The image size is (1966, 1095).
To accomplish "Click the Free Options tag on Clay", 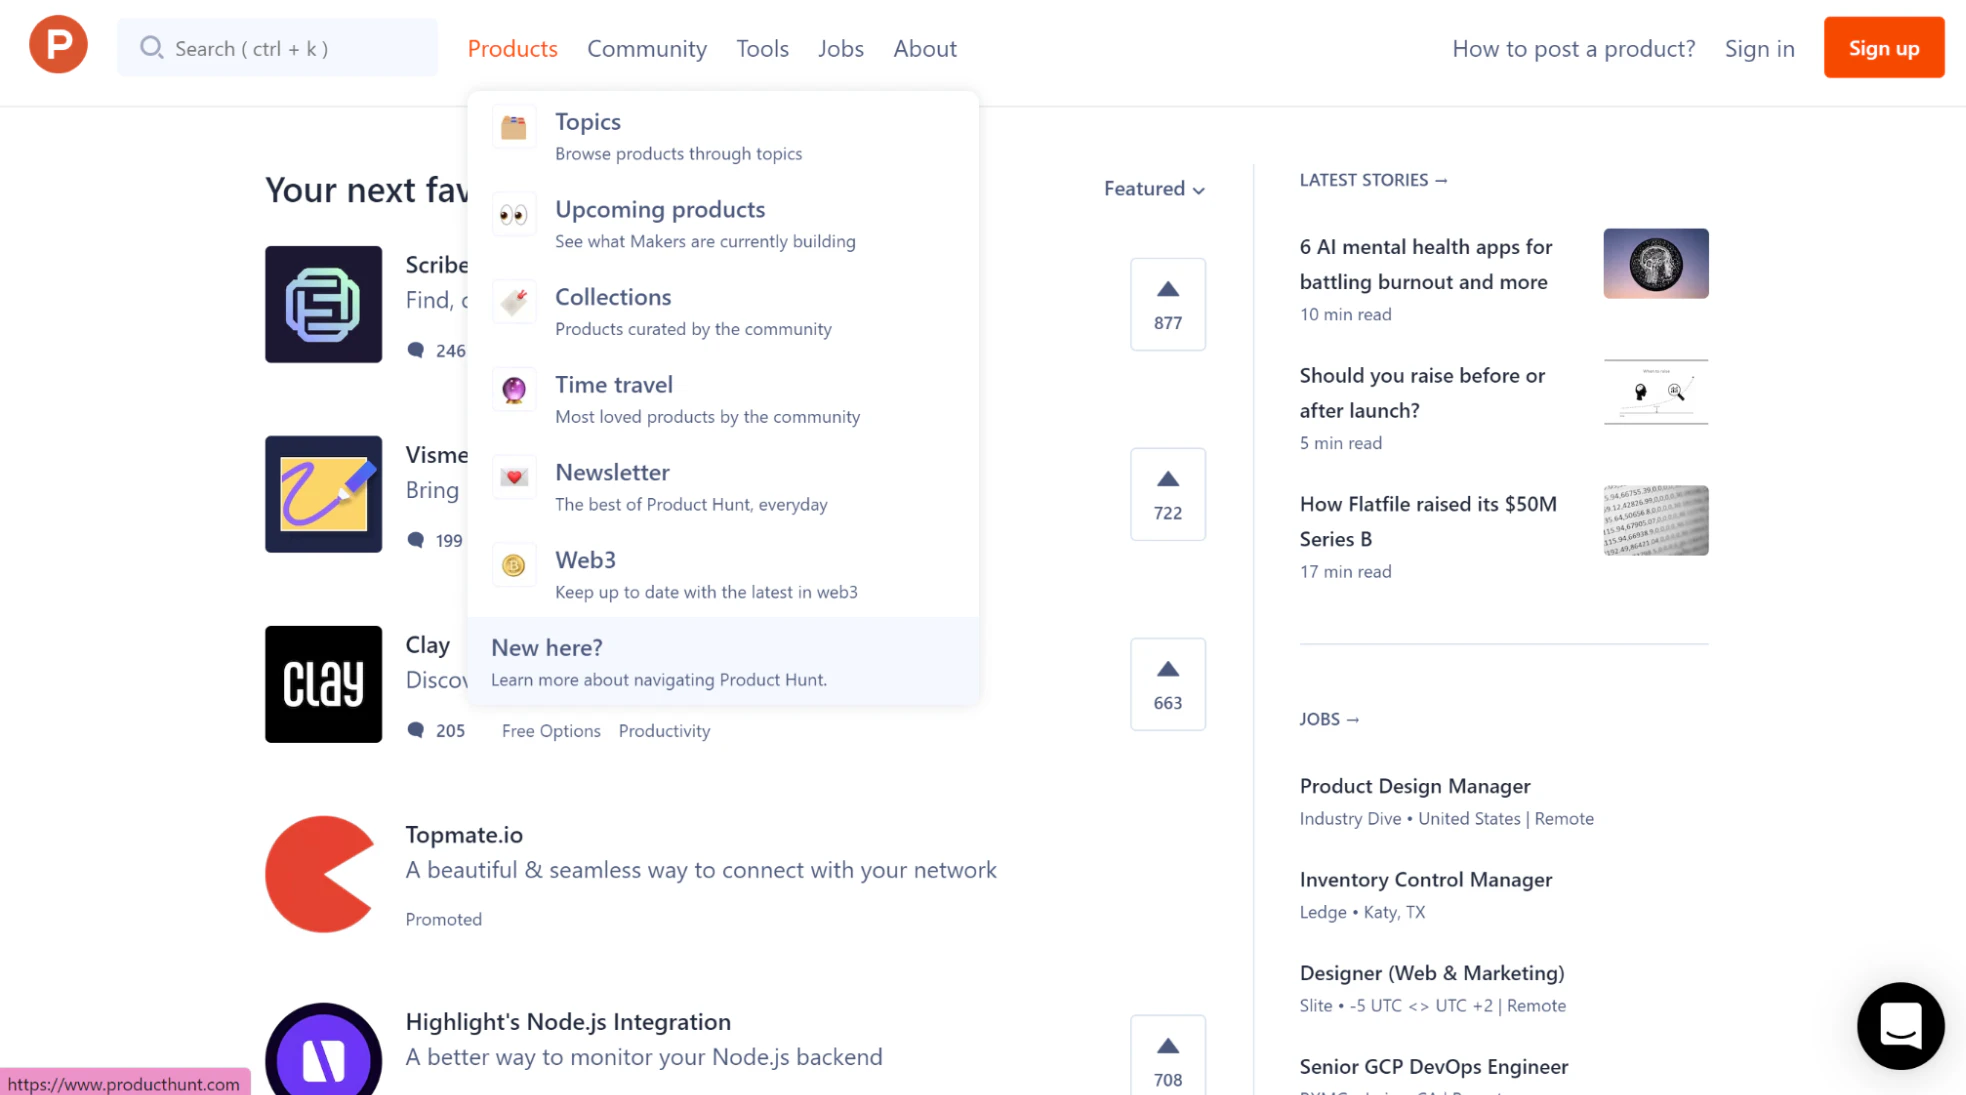I will coord(551,731).
